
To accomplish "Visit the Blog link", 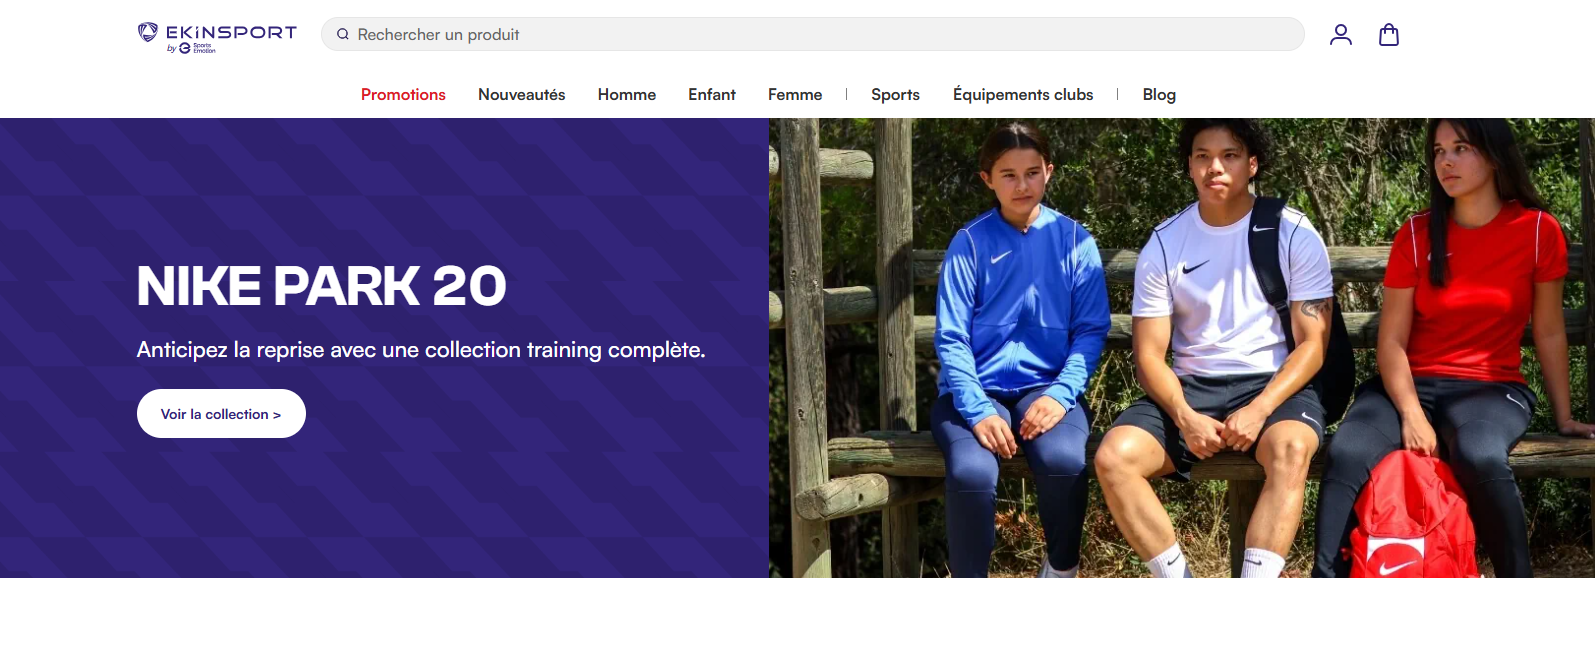I will [x=1158, y=94].
